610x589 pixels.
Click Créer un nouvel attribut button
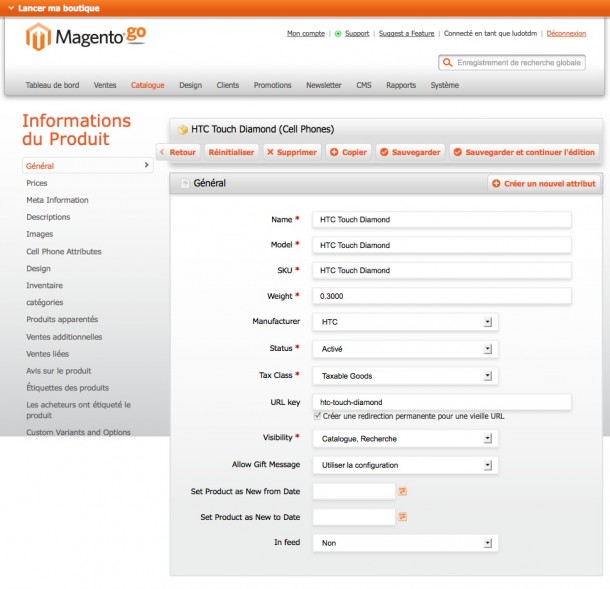[x=544, y=184]
